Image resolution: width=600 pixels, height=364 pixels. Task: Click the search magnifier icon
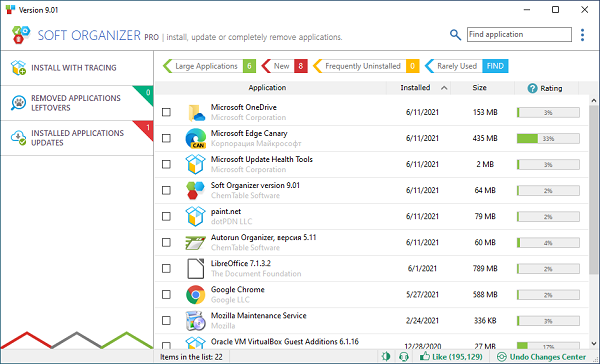pyautogui.click(x=455, y=35)
